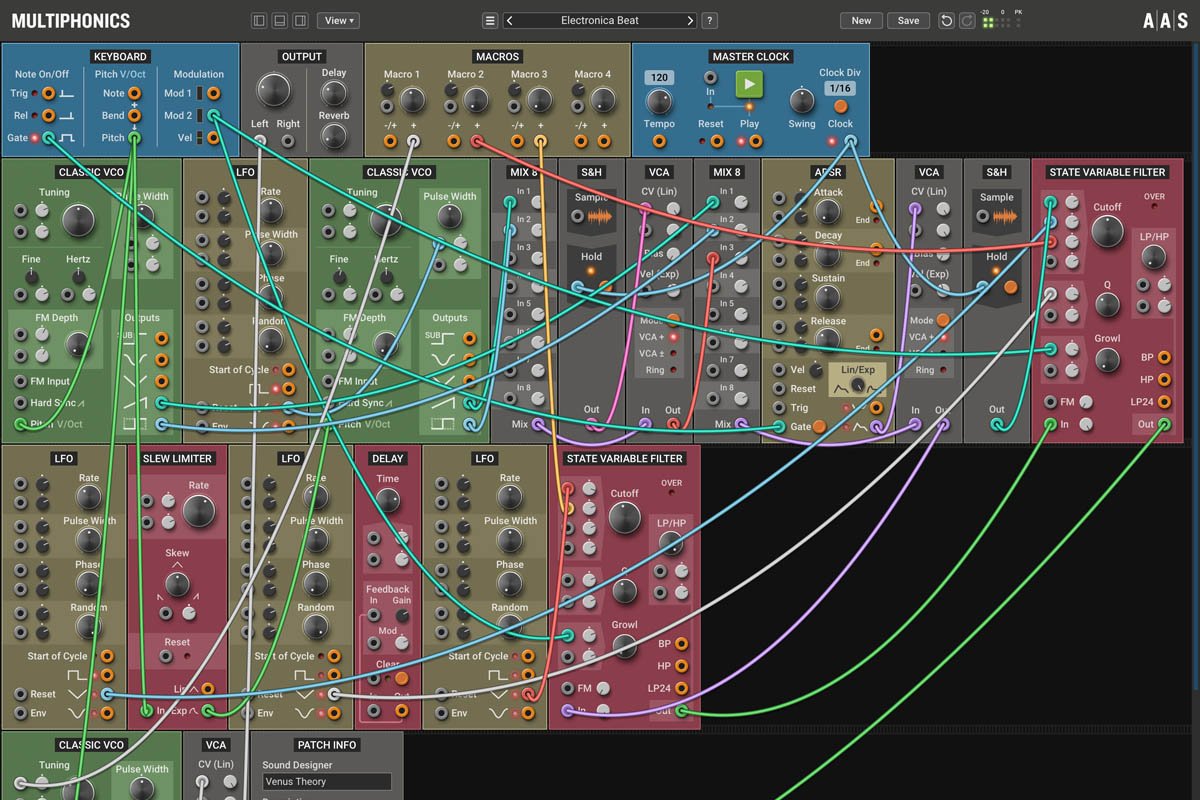
Task: Click the ADSR Trig input jack
Action: 778,407
